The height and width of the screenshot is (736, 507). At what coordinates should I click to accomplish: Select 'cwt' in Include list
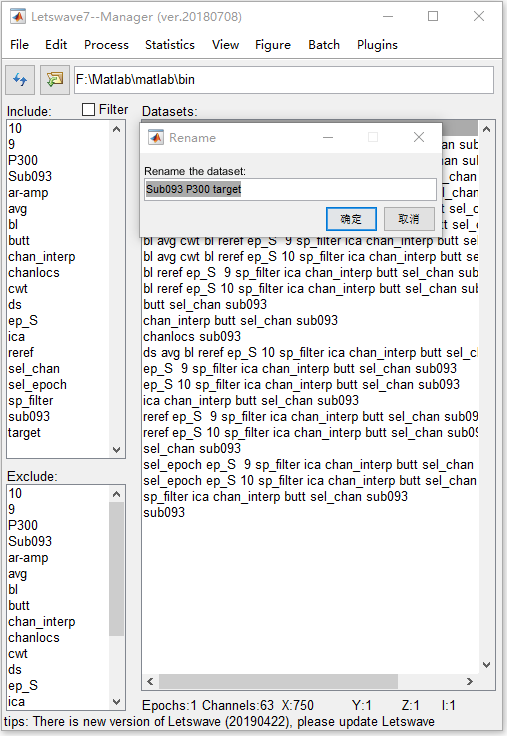click(x=18, y=289)
